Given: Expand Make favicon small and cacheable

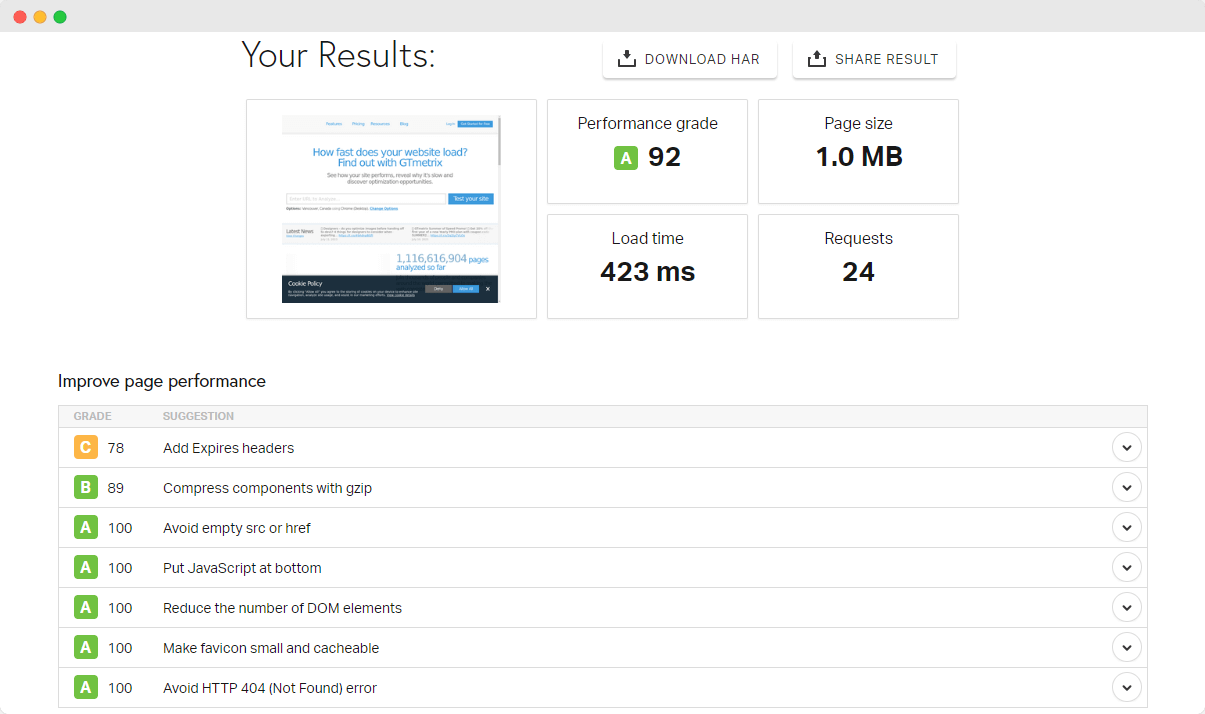Looking at the screenshot, I should click(x=1126, y=648).
